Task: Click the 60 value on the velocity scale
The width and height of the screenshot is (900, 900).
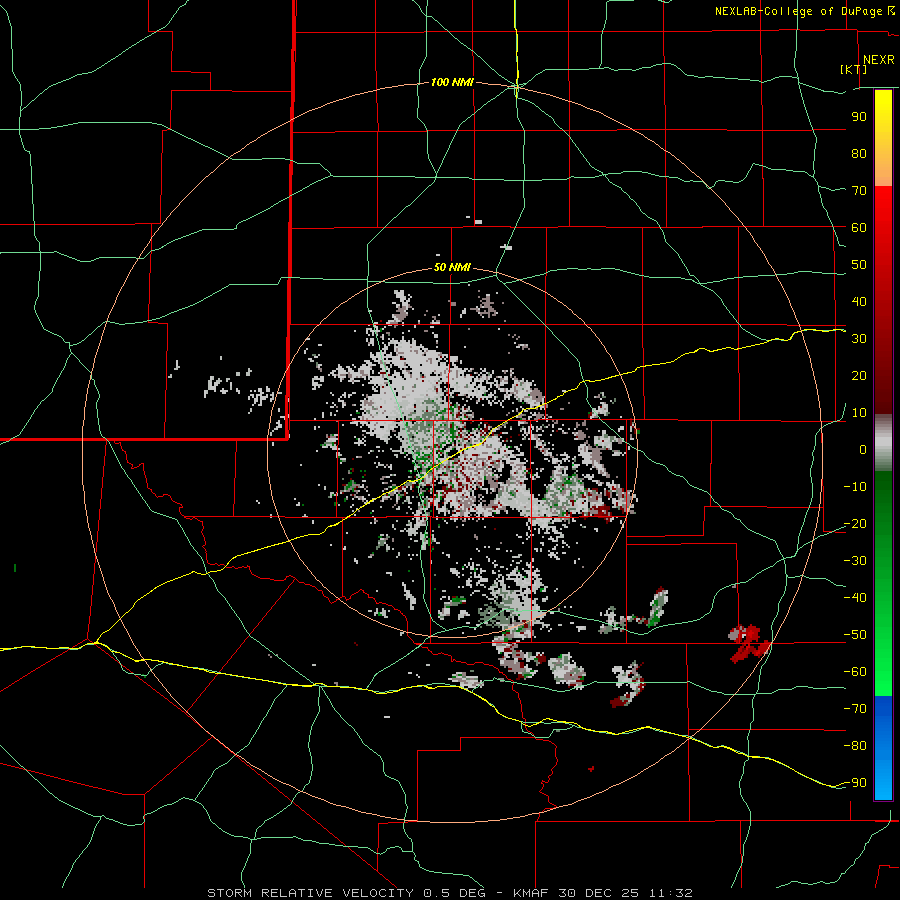Action: 859,227
